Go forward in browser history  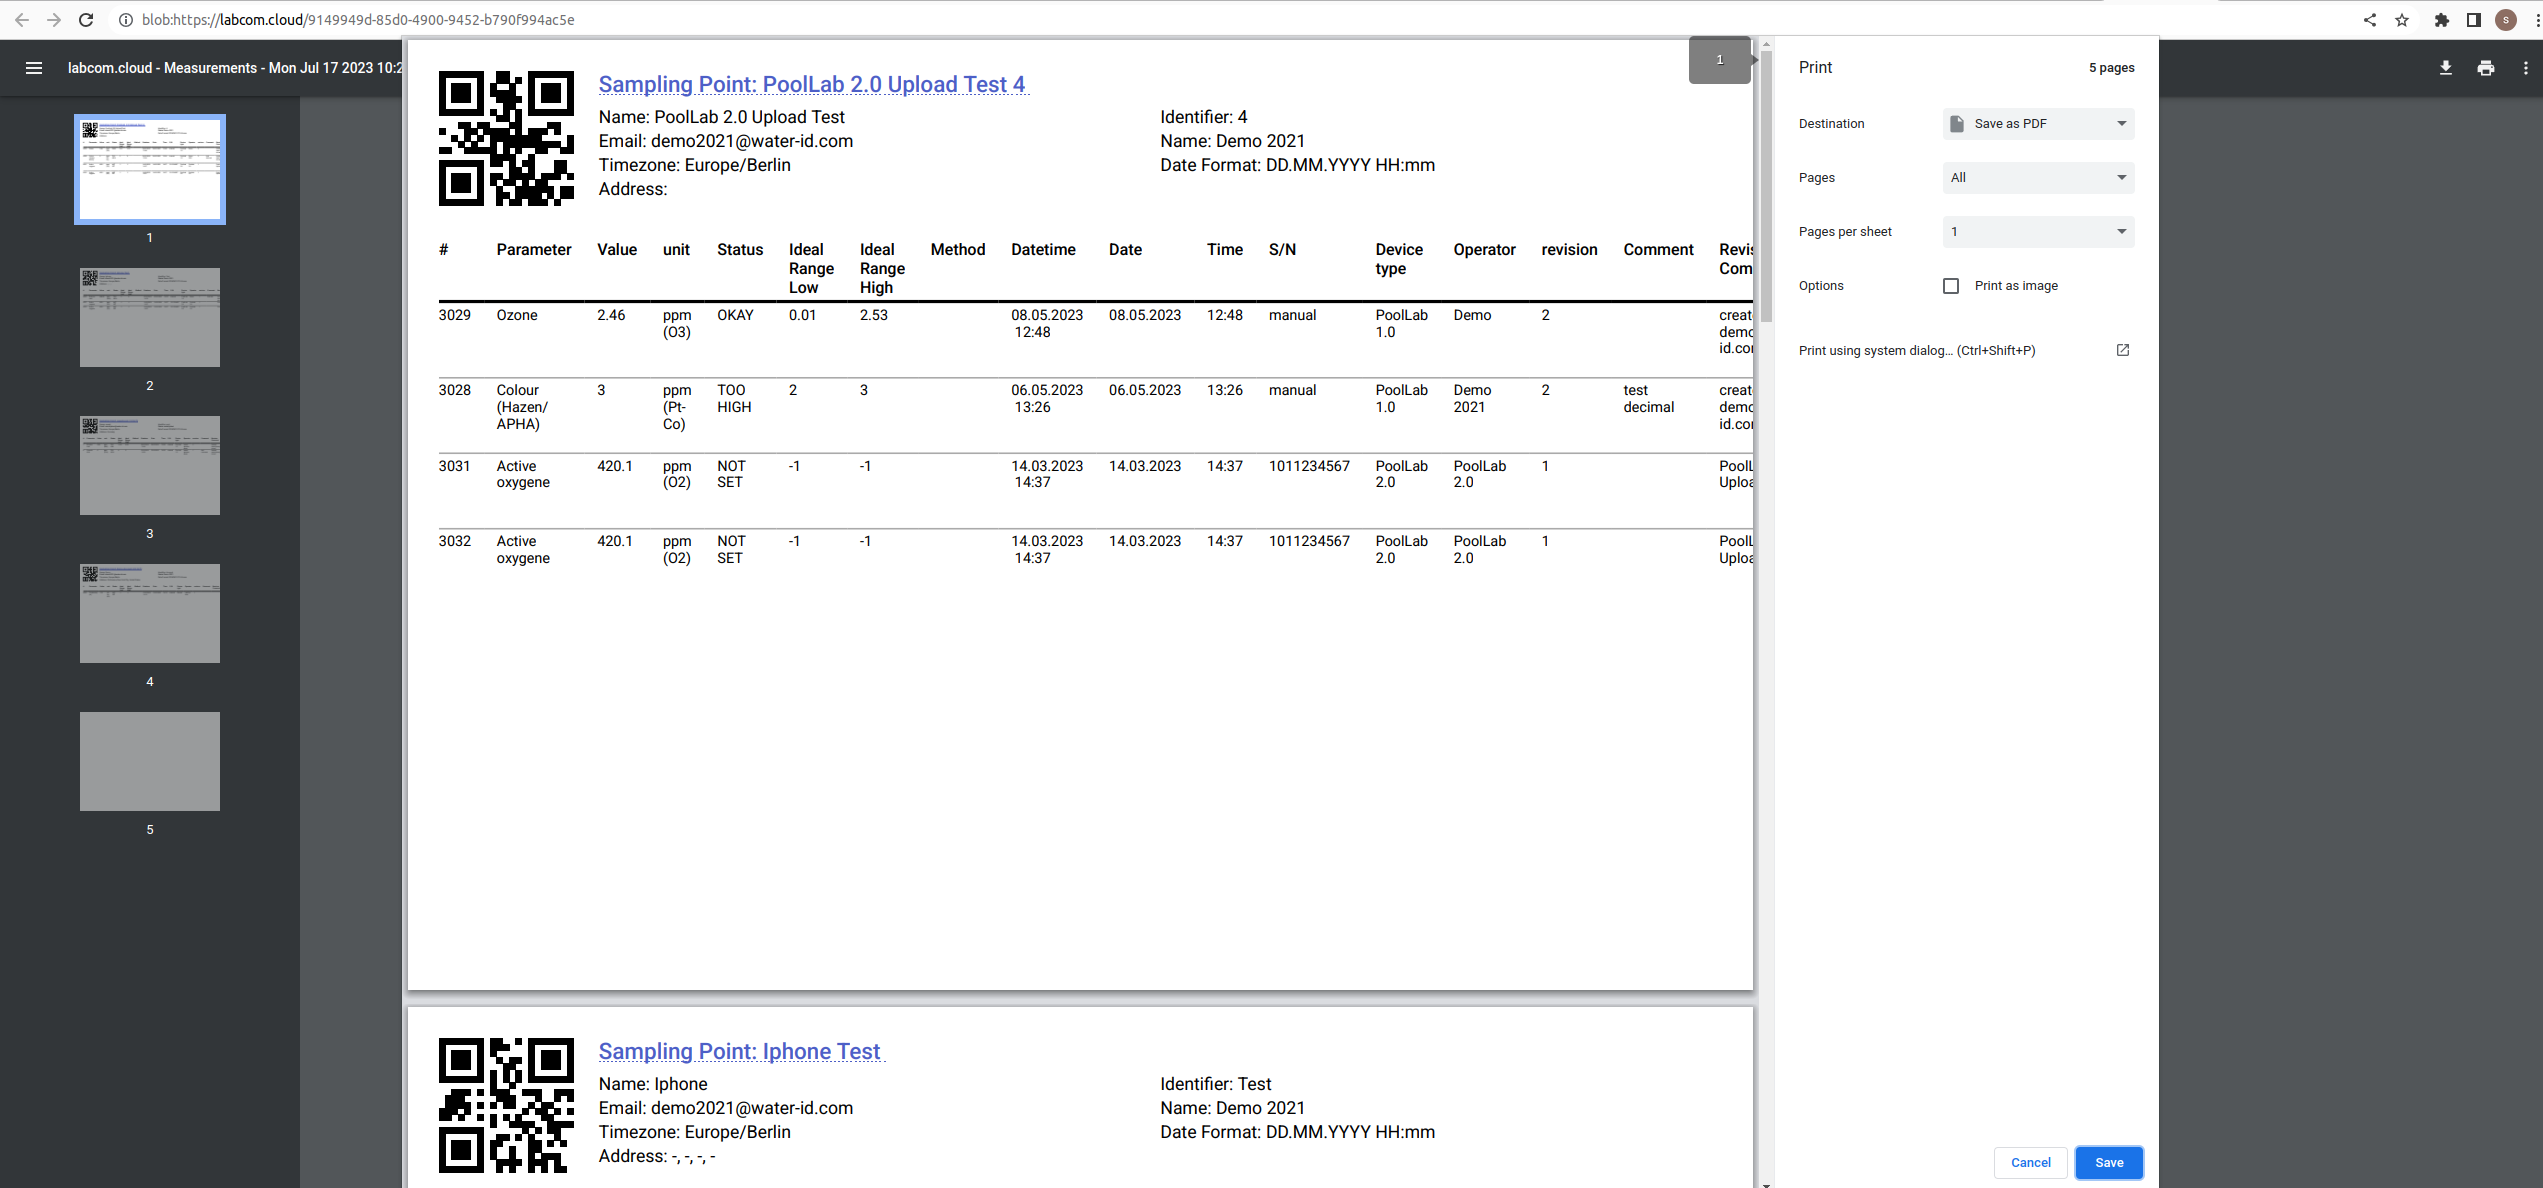[54, 20]
